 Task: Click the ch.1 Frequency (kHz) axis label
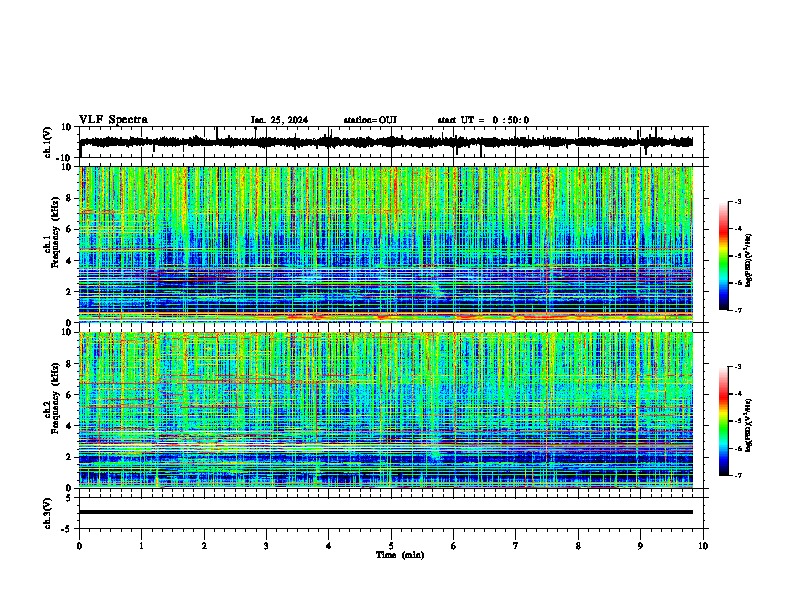[54, 233]
